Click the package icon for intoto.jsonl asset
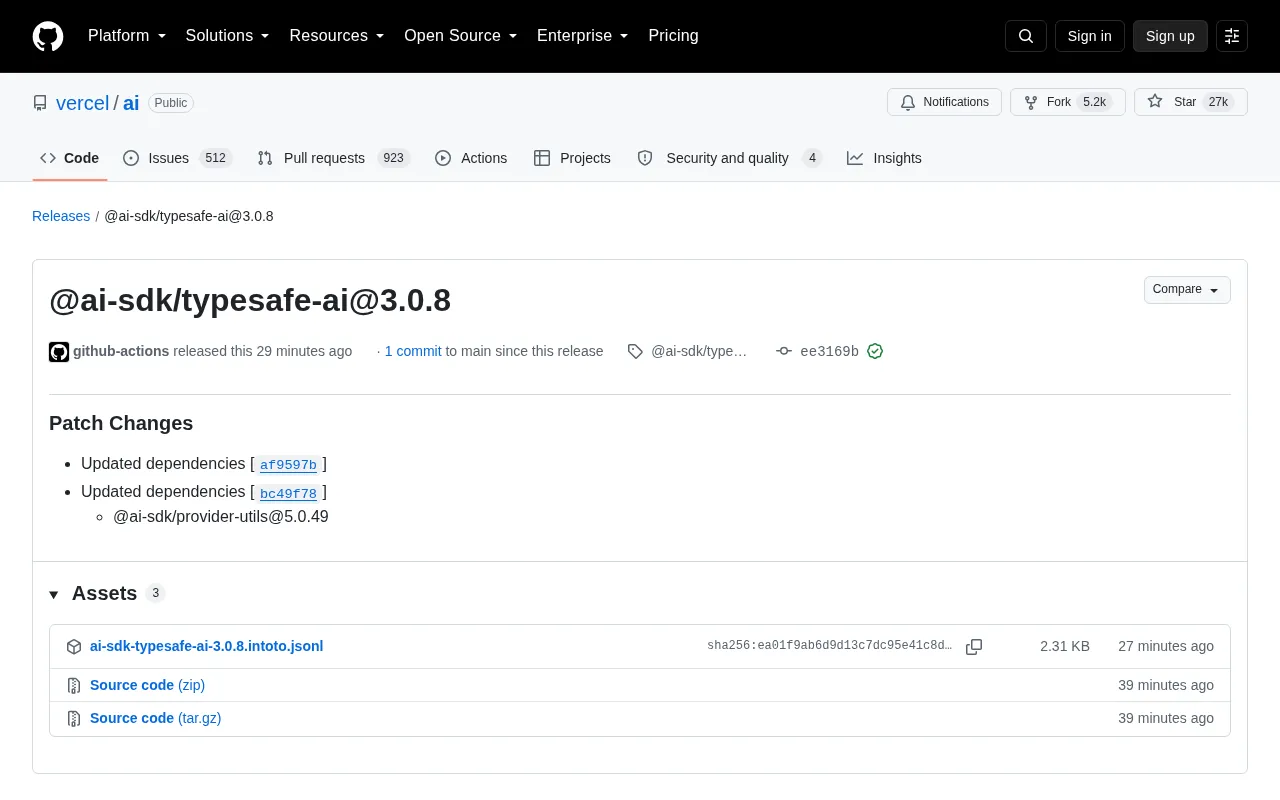 click(74, 647)
